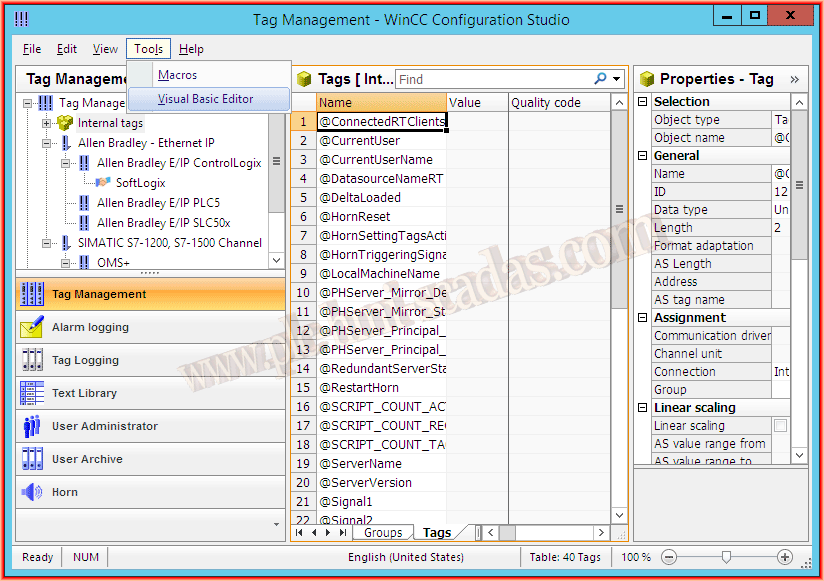Select the Horn speaker icon

32,492
